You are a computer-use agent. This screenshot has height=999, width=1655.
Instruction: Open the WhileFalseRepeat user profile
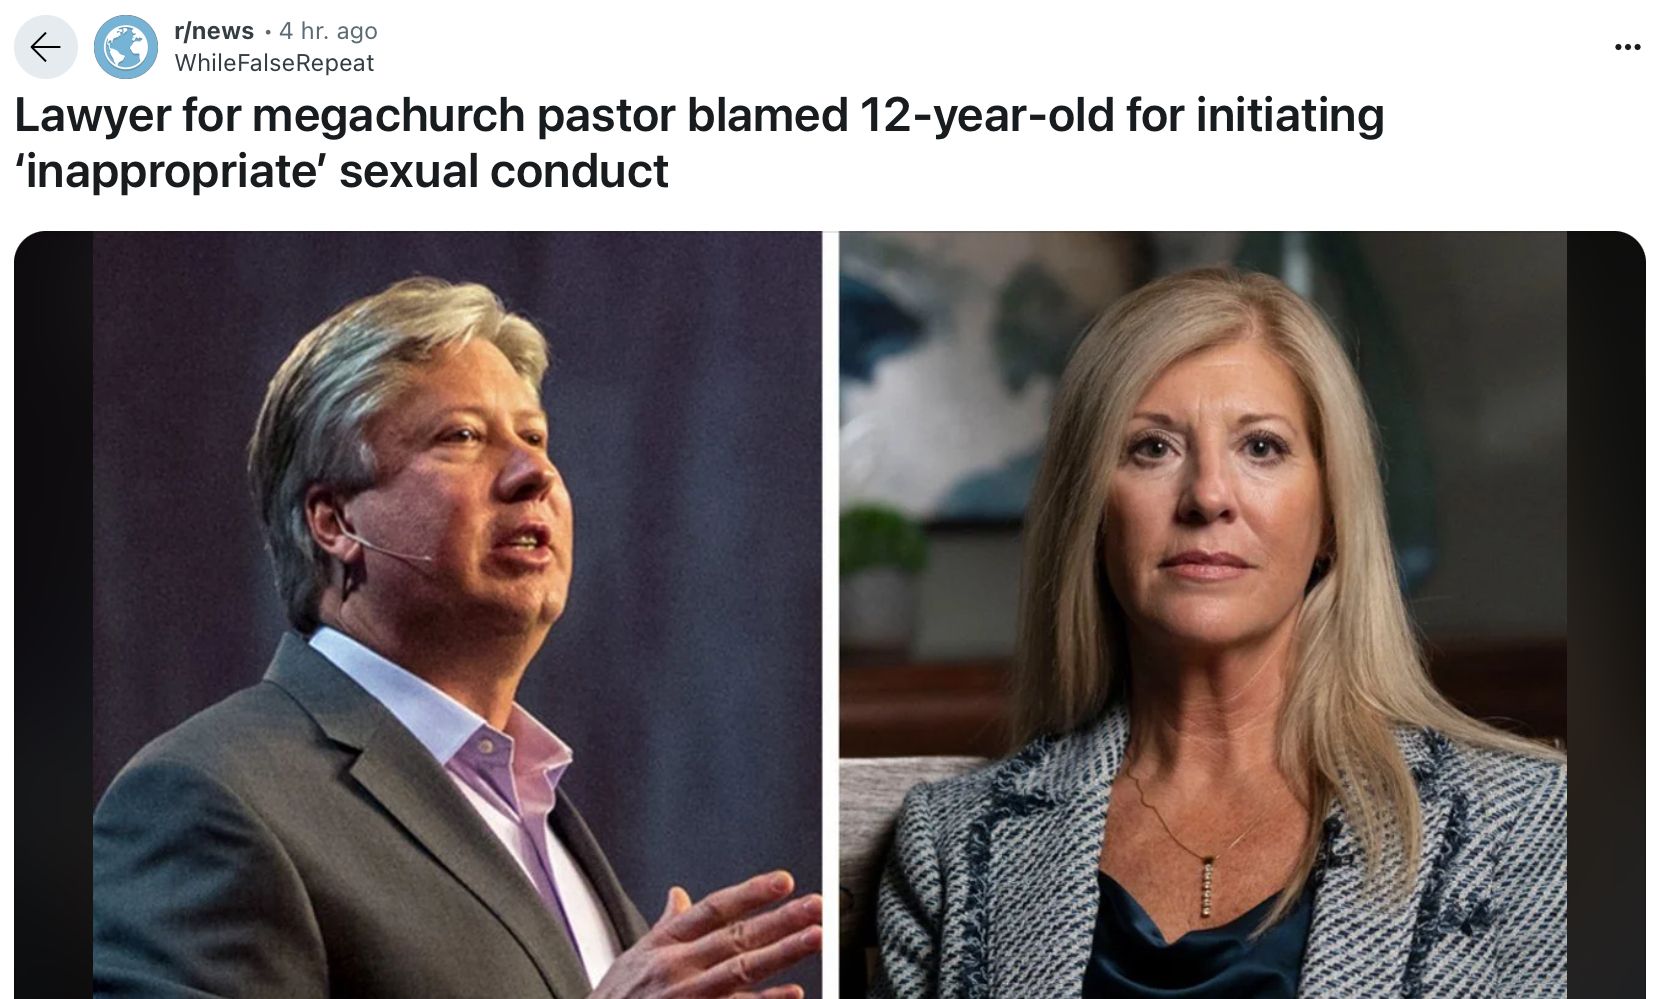point(274,63)
